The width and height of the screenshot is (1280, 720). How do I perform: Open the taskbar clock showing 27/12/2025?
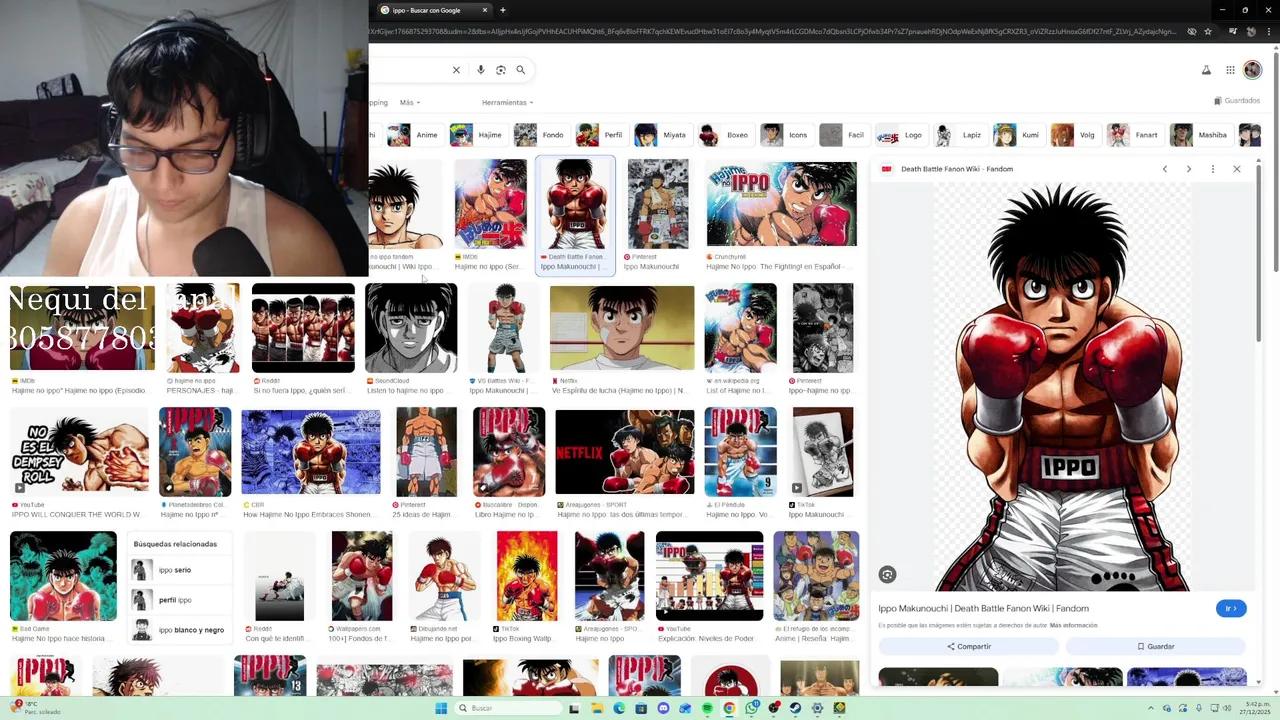pos(1253,708)
